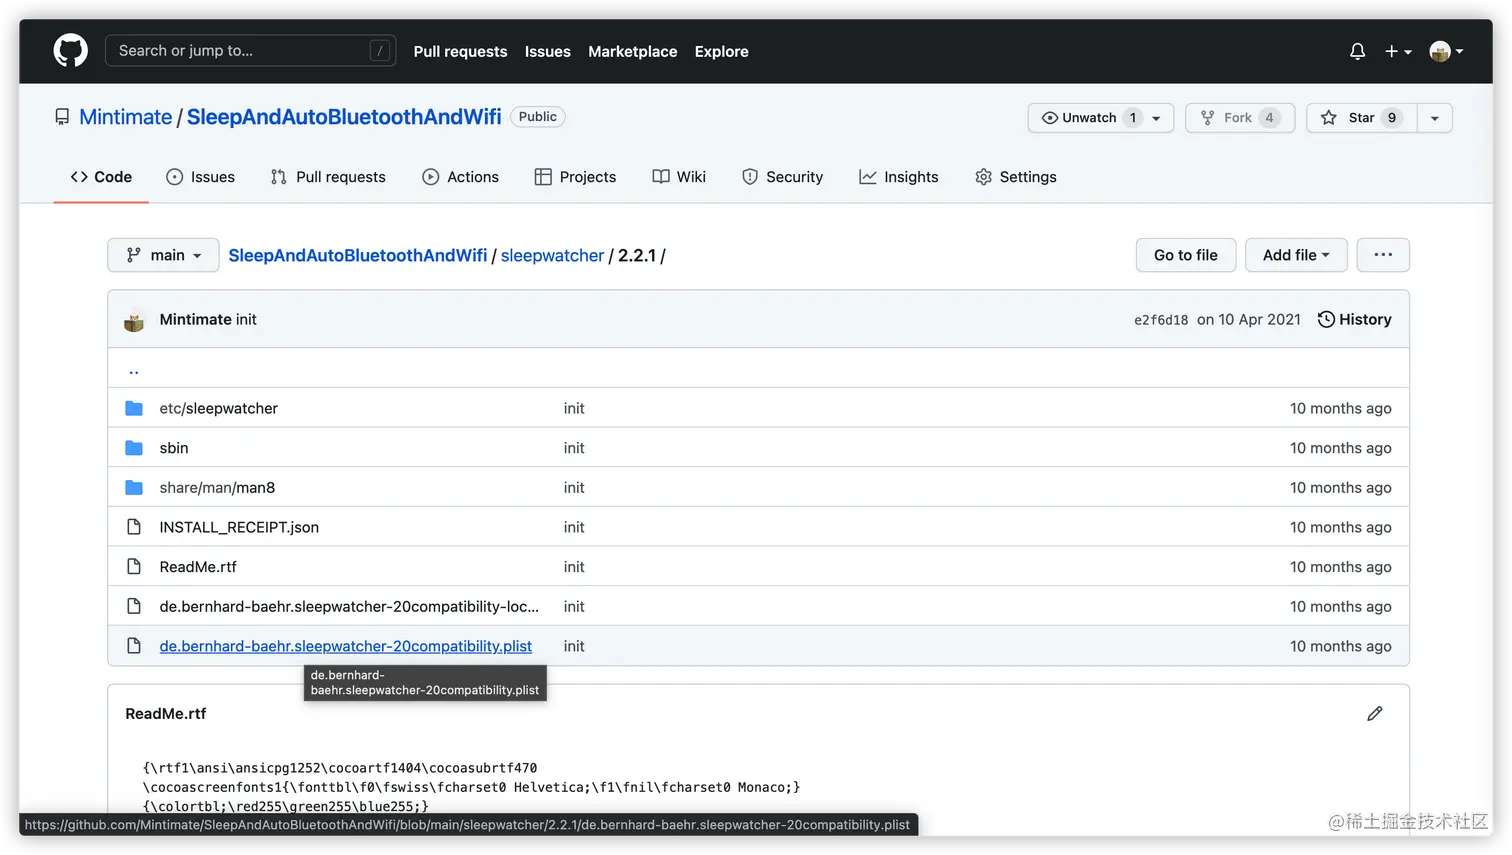
Task: Open SleepAndAutoBluetoothAndWifi repository title link
Action: click(x=344, y=117)
